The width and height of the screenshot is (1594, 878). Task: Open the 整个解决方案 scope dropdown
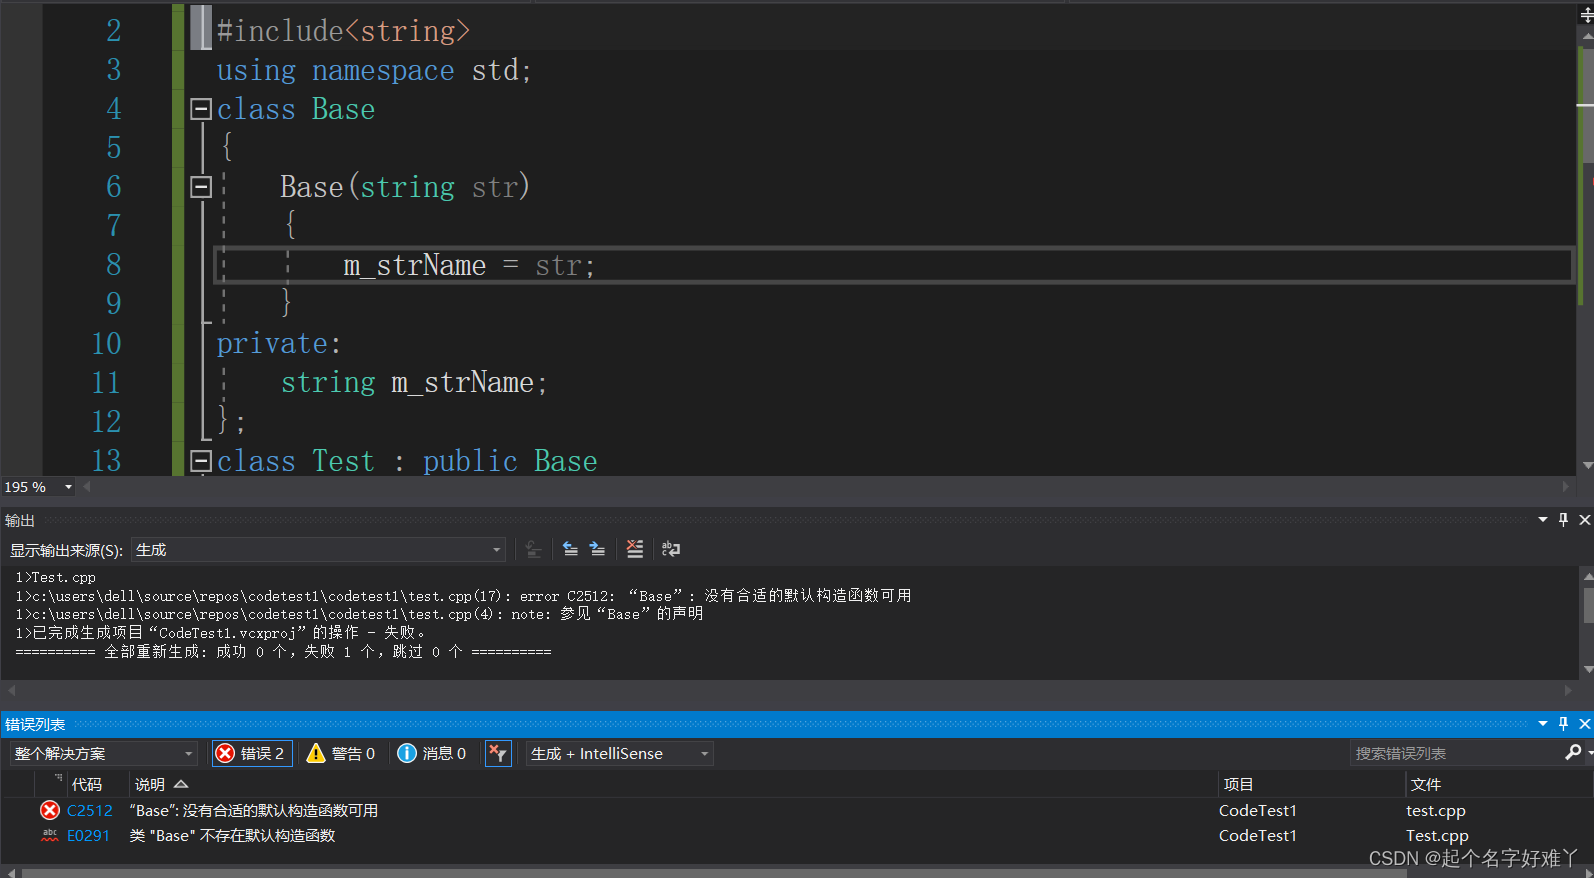pos(103,754)
